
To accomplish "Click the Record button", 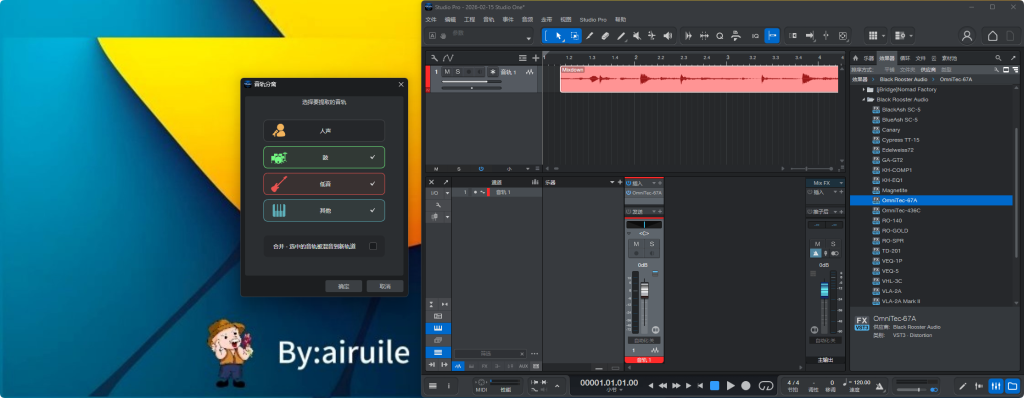I will point(746,386).
